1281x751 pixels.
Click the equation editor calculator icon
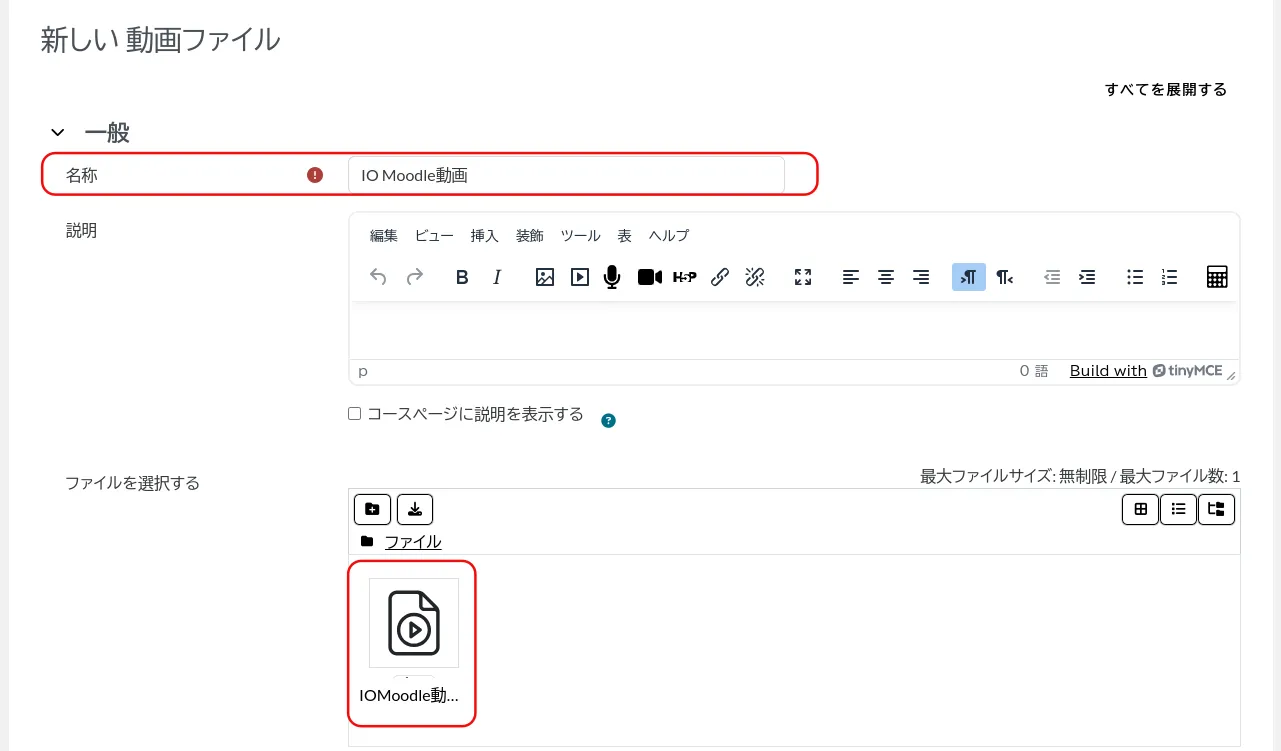1216,278
